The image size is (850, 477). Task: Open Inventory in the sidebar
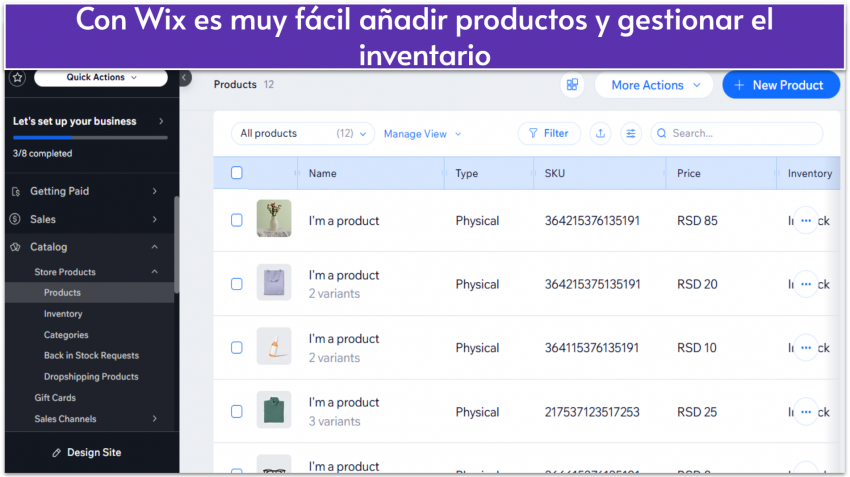pyautogui.click(x=63, y=314)
